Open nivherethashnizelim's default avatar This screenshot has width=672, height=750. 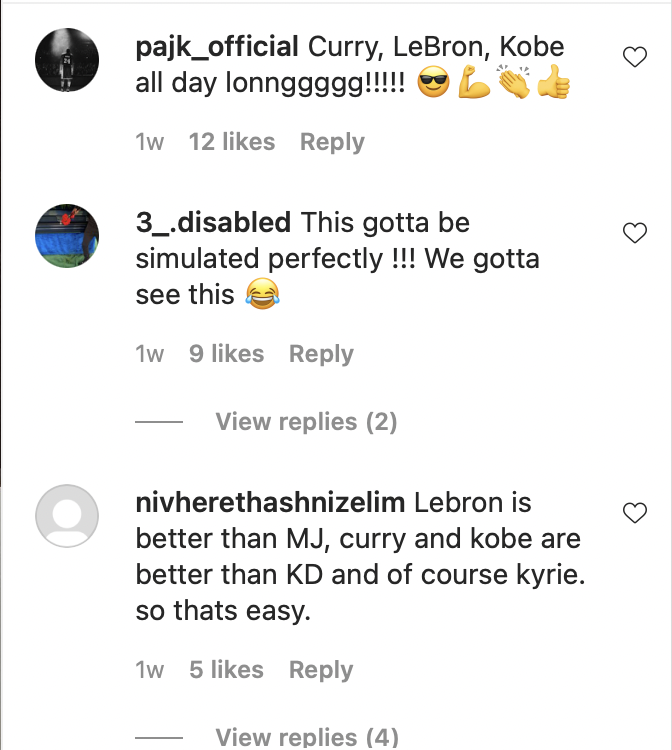click(x=67, y=516)
